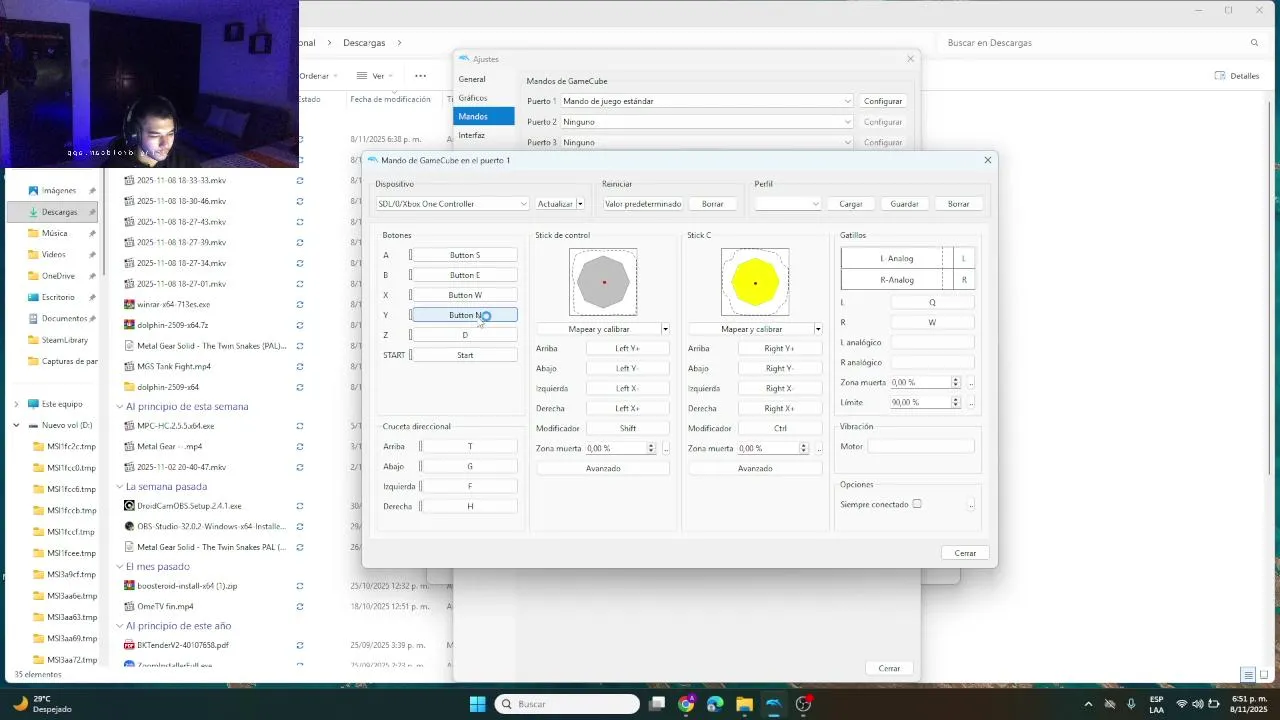
Task: Click Avanzado under Stick C
Action: click(755, 469)
